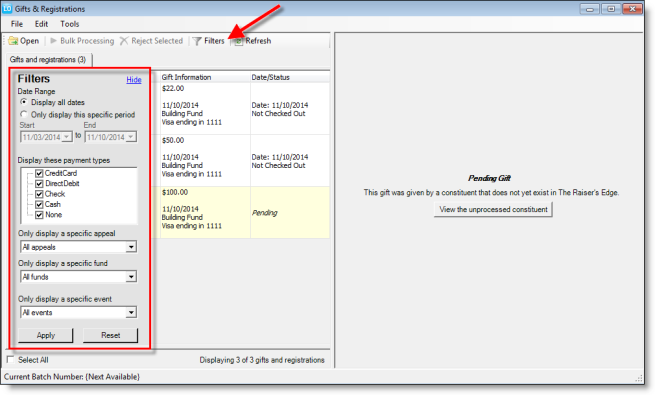Close the Gifts & Registrations window
The height and width of the screenshot is (395, 655).
[x=632, y=9]
